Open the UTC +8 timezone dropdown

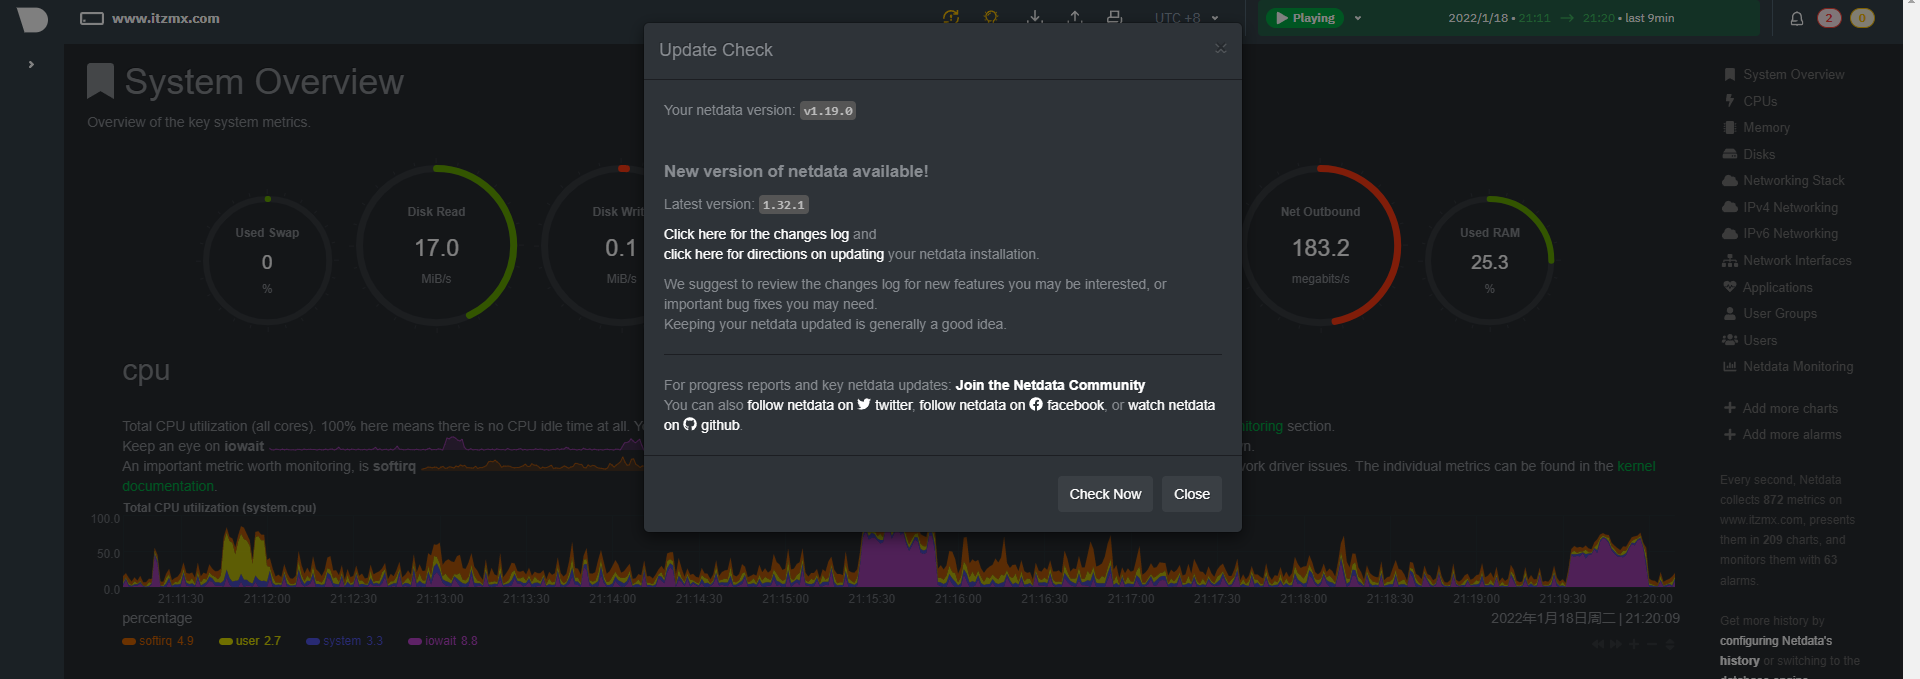click(1186, 18)
